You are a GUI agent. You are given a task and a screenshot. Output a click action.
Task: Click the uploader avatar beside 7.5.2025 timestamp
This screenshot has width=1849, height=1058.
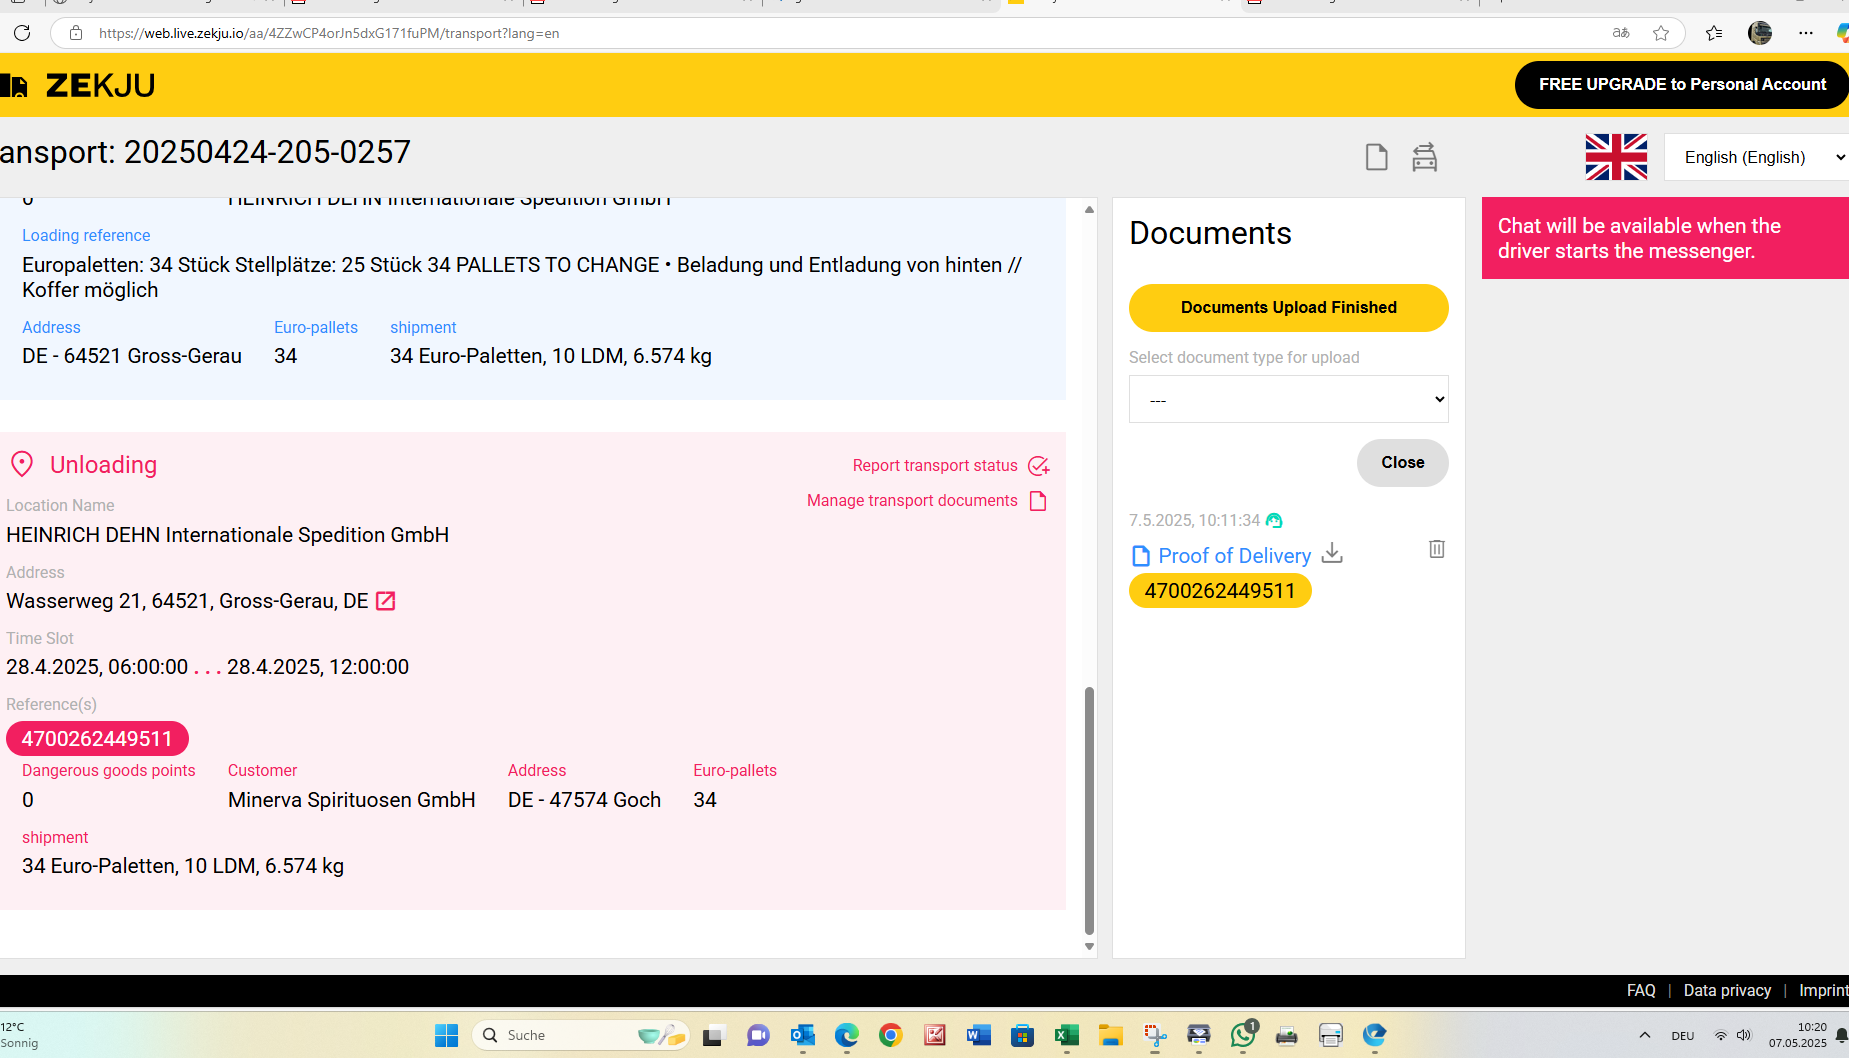[x=1274, y=520]
